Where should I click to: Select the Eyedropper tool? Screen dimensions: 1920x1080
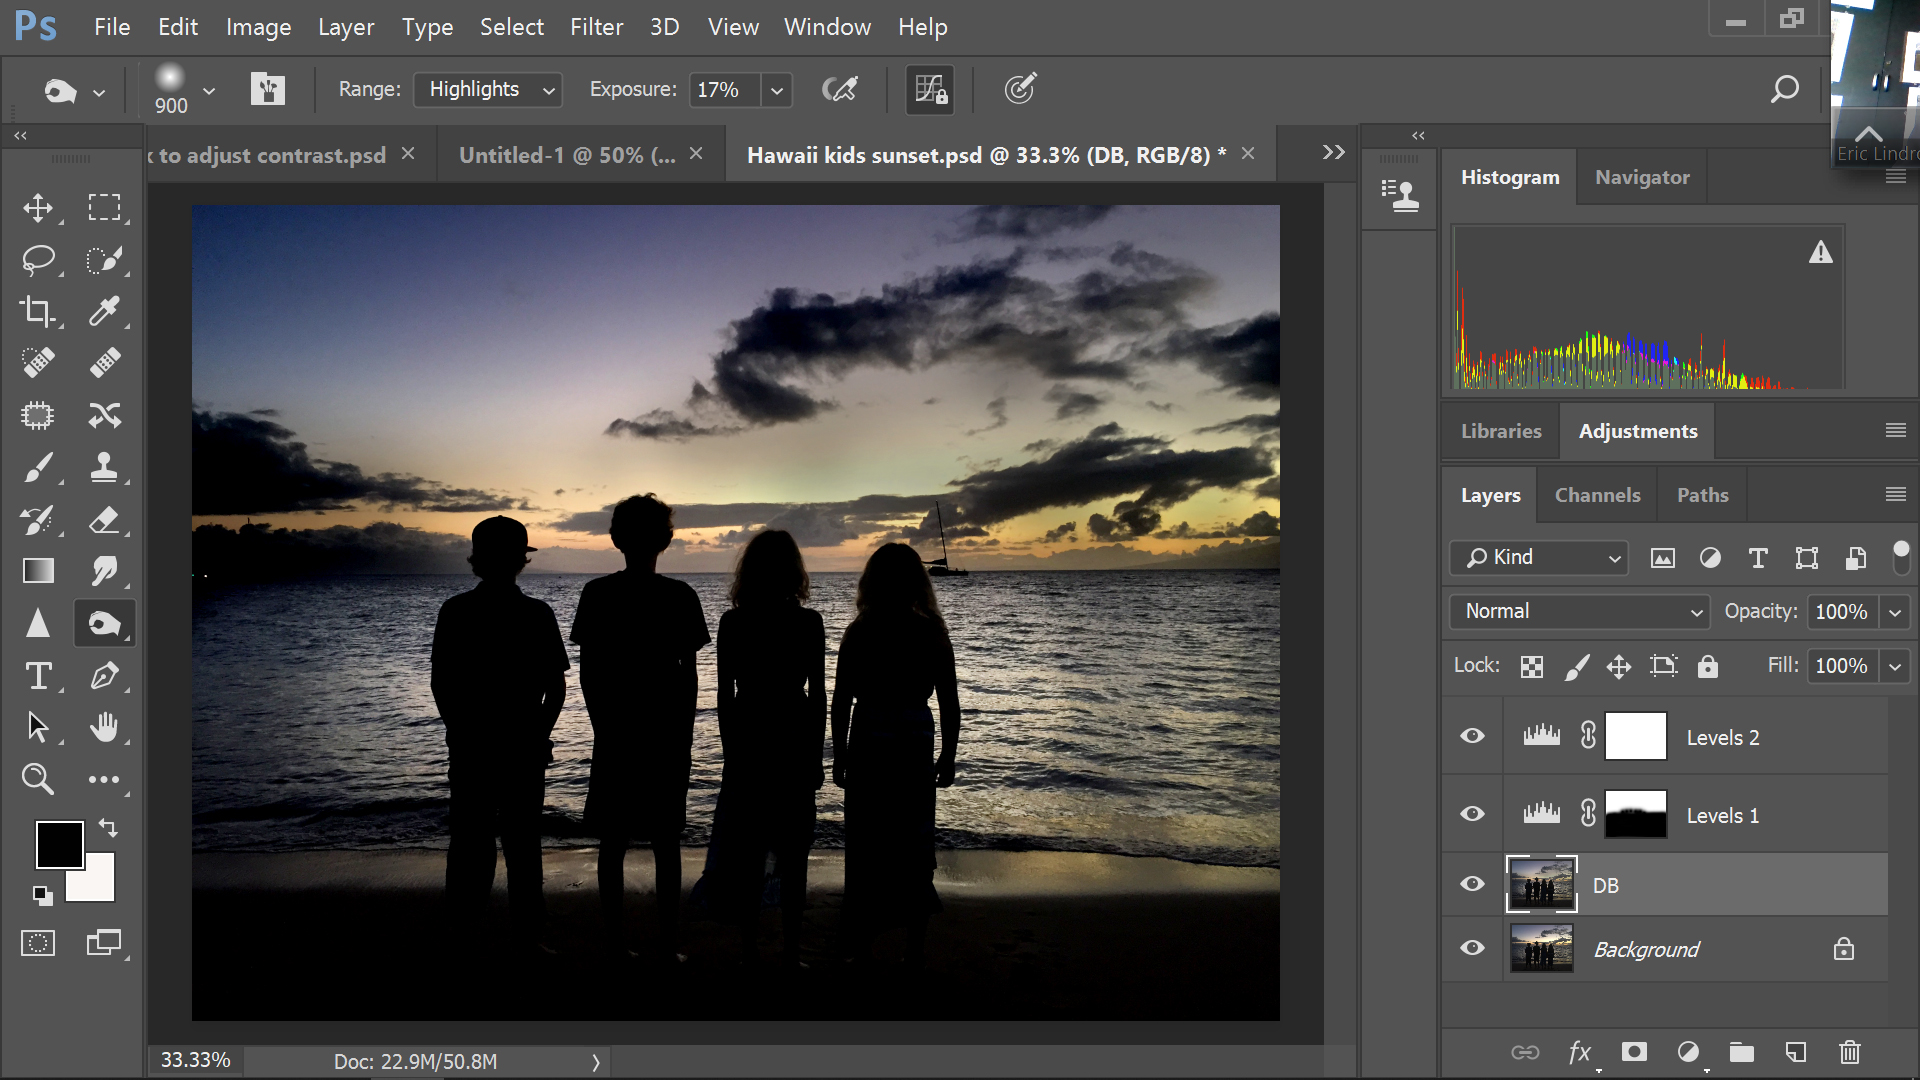(x=104, y=311)
